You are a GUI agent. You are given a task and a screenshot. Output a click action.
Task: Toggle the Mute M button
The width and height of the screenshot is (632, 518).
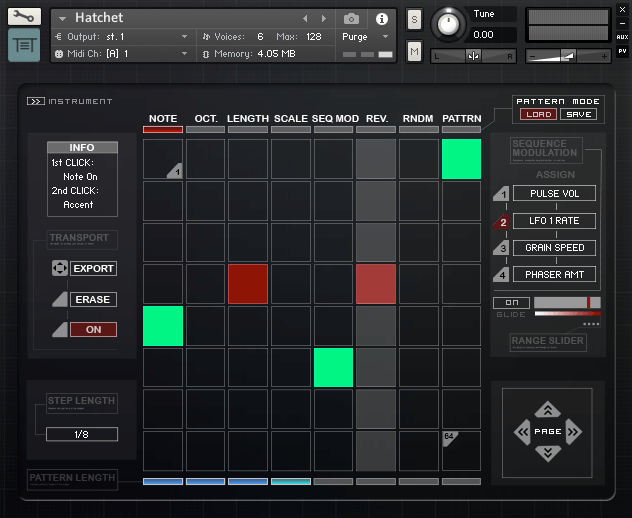pyautogui.click(x=414, y=51)
